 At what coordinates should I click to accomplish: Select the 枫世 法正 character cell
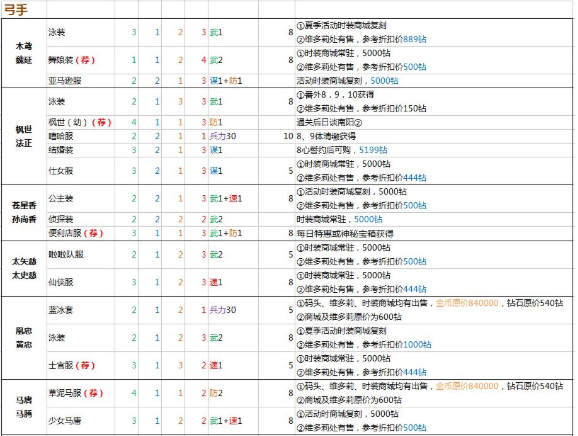coord(24,136)
